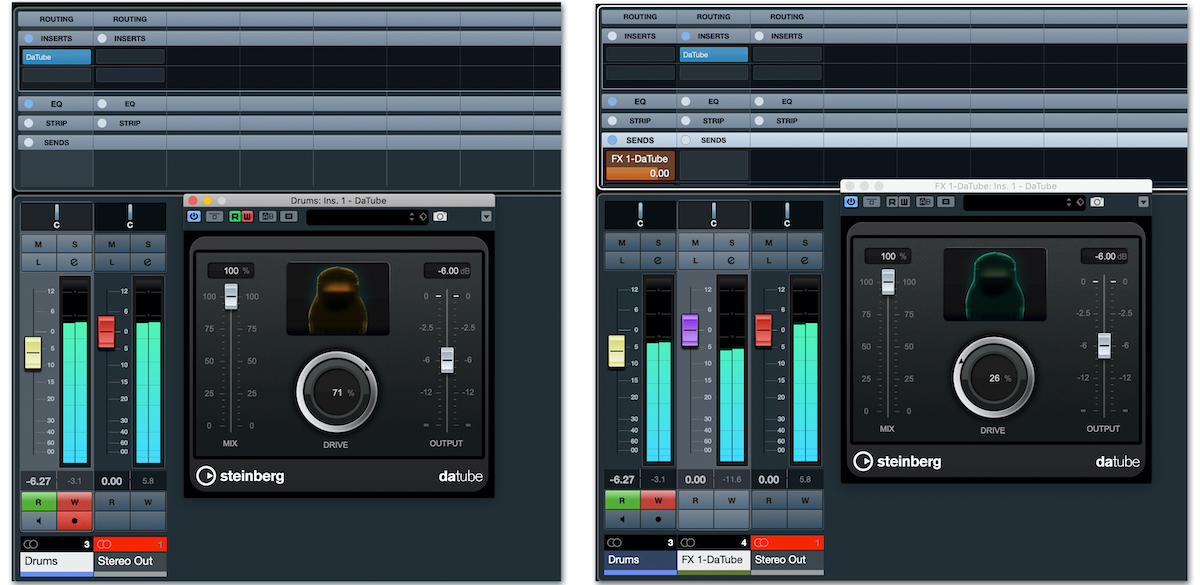Mute Drums channel in the two-channel mixer
The height and width of the screenshot is (585, 1200).
38,244
